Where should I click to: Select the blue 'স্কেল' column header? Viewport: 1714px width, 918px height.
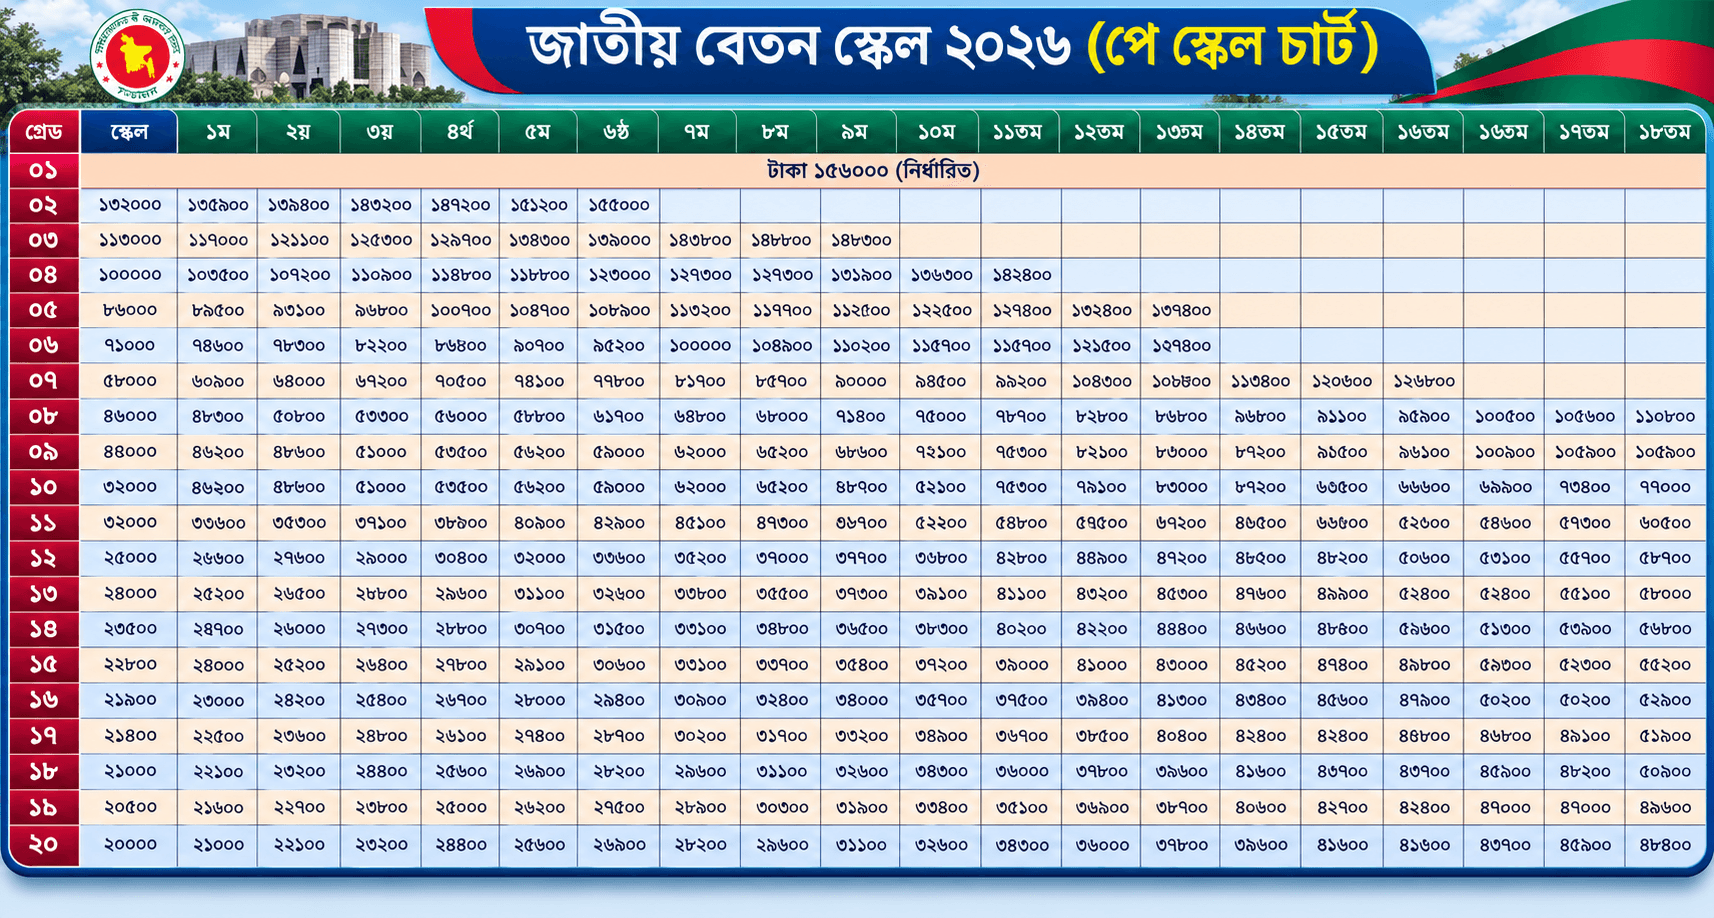[129, 132]
